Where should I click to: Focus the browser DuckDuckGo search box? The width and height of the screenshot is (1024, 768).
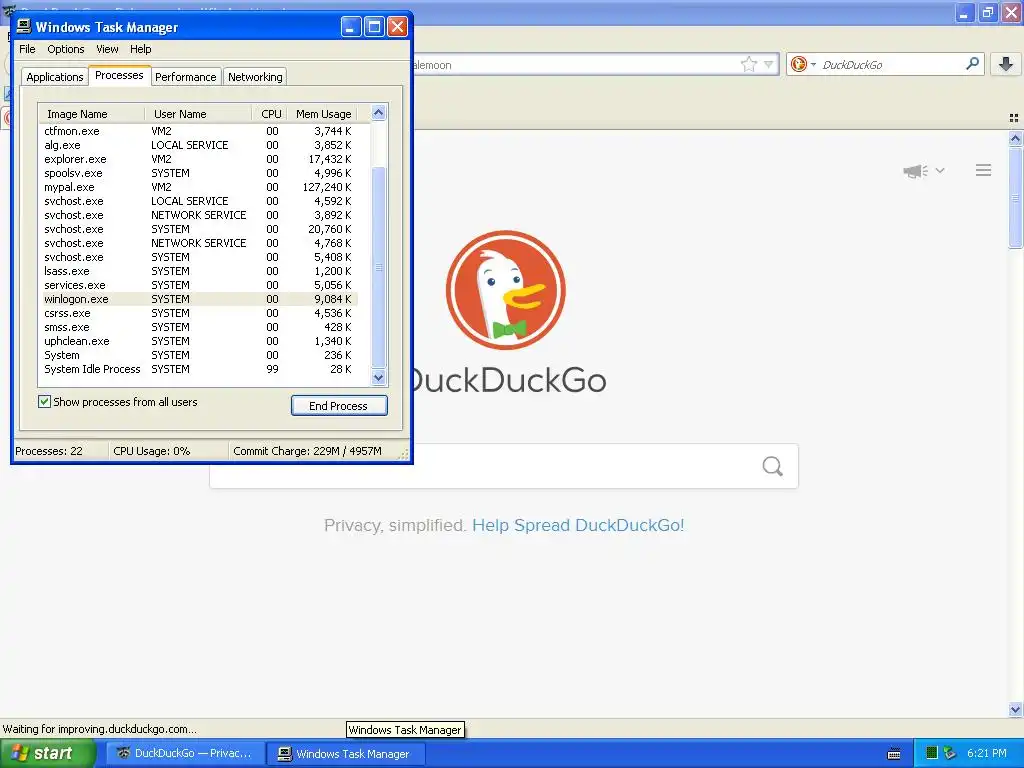tap(888, 64)
